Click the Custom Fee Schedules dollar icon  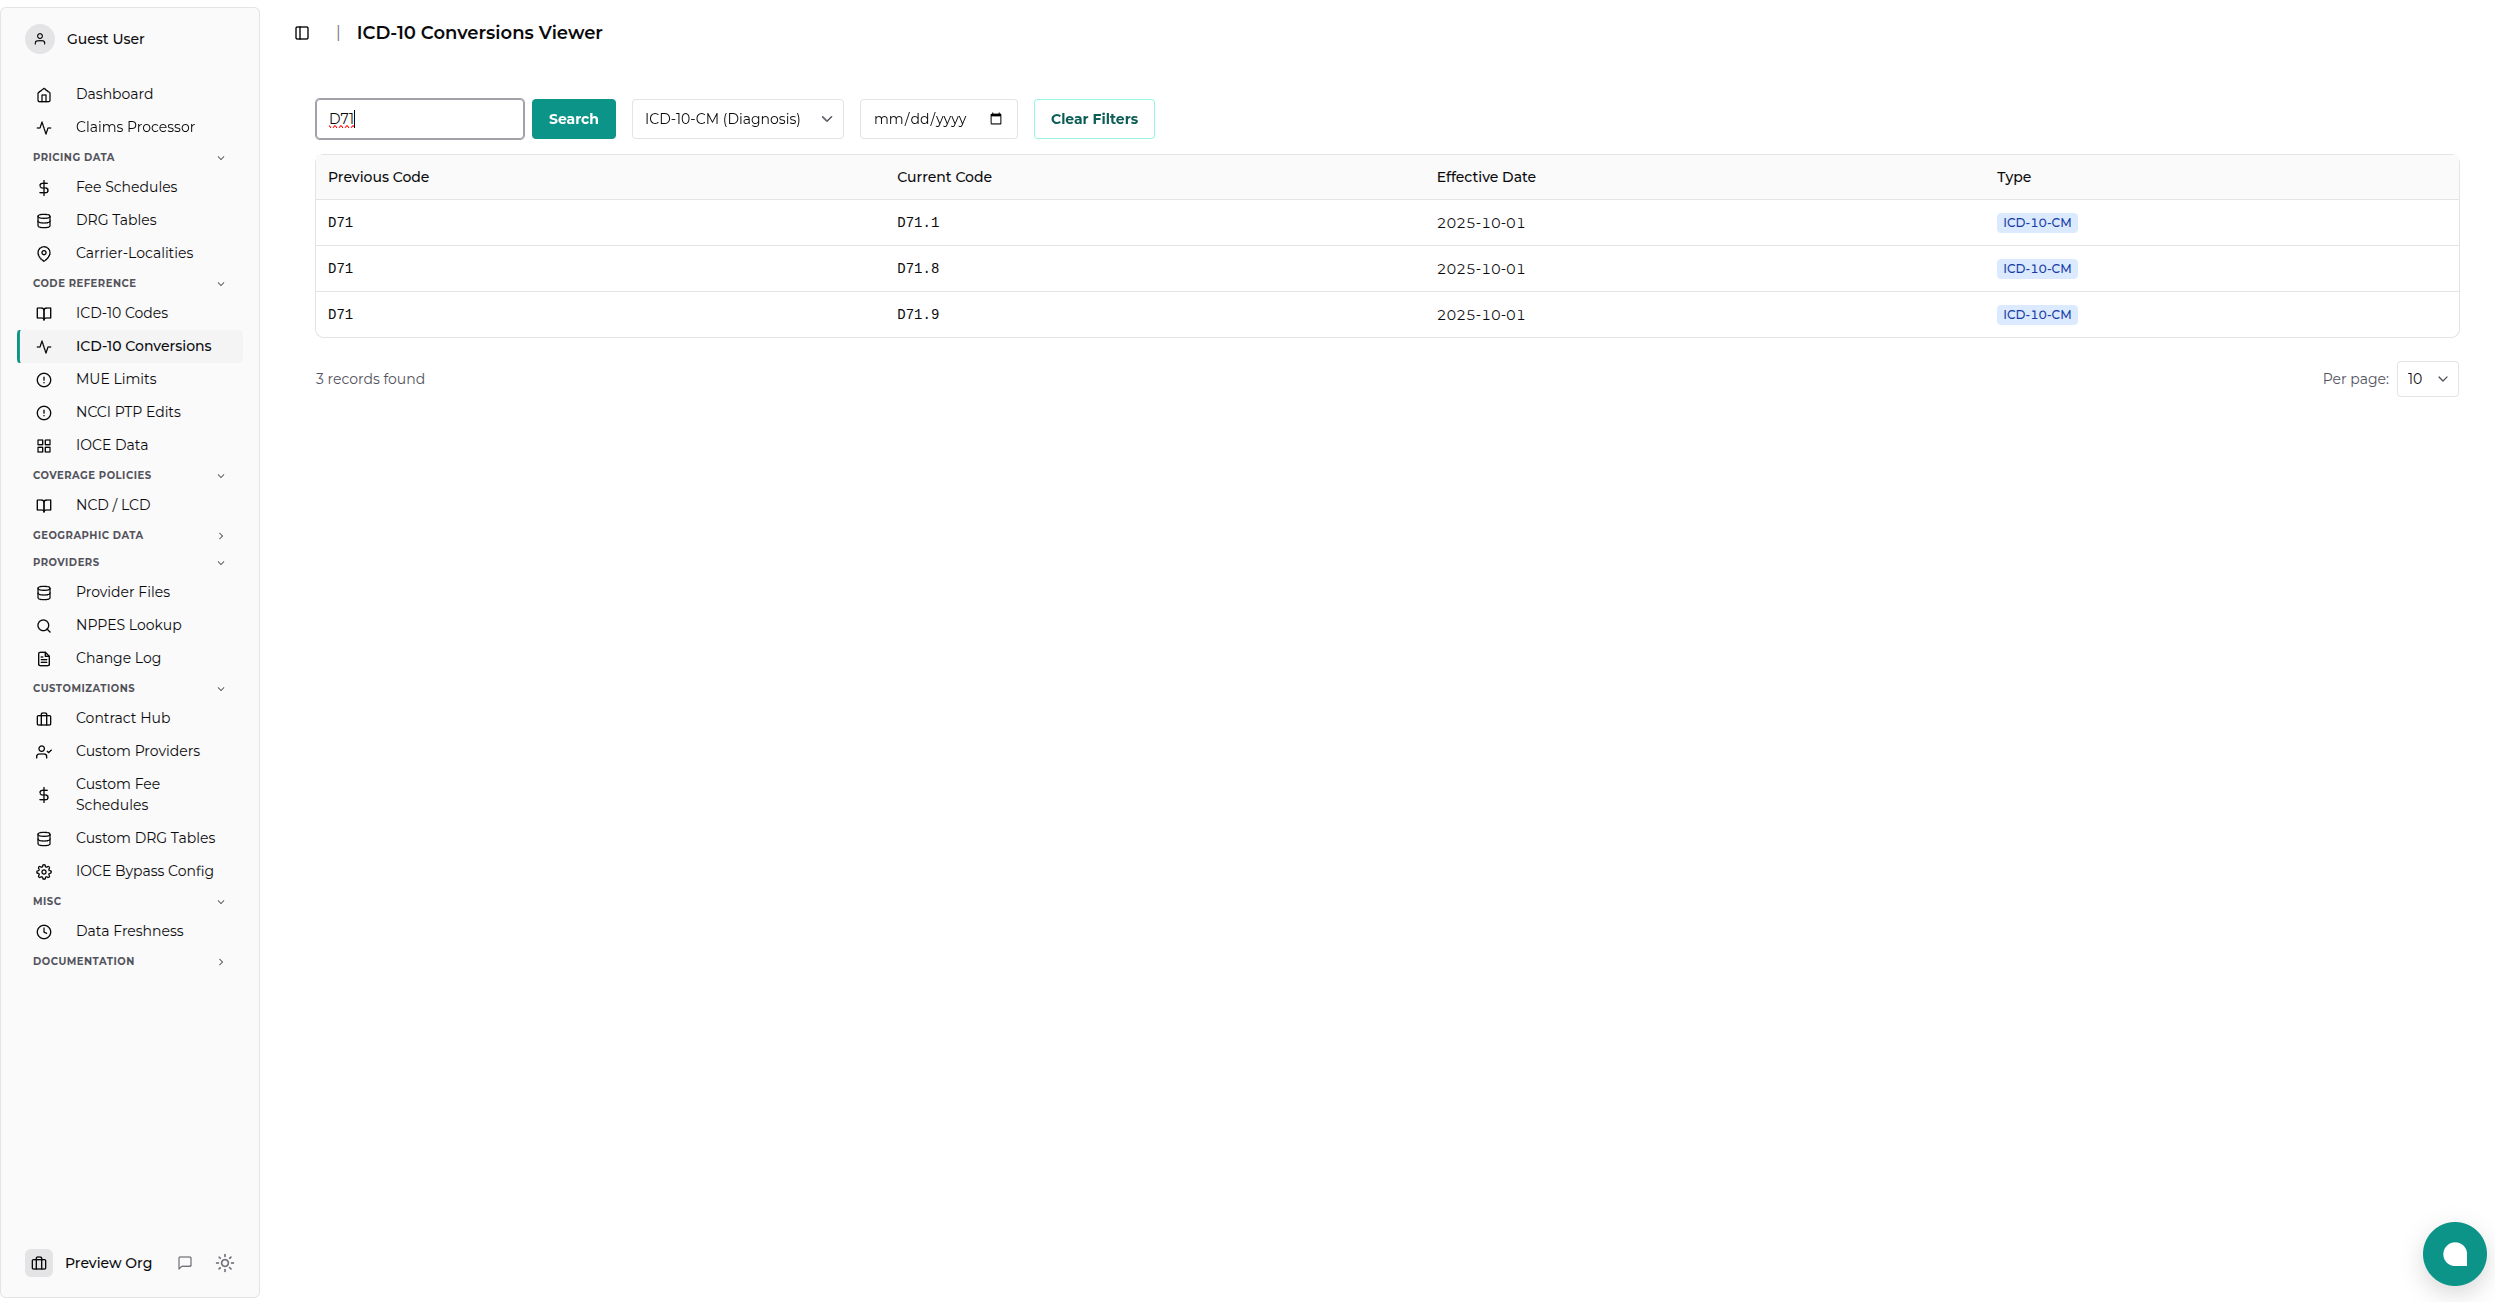(44, 795)
